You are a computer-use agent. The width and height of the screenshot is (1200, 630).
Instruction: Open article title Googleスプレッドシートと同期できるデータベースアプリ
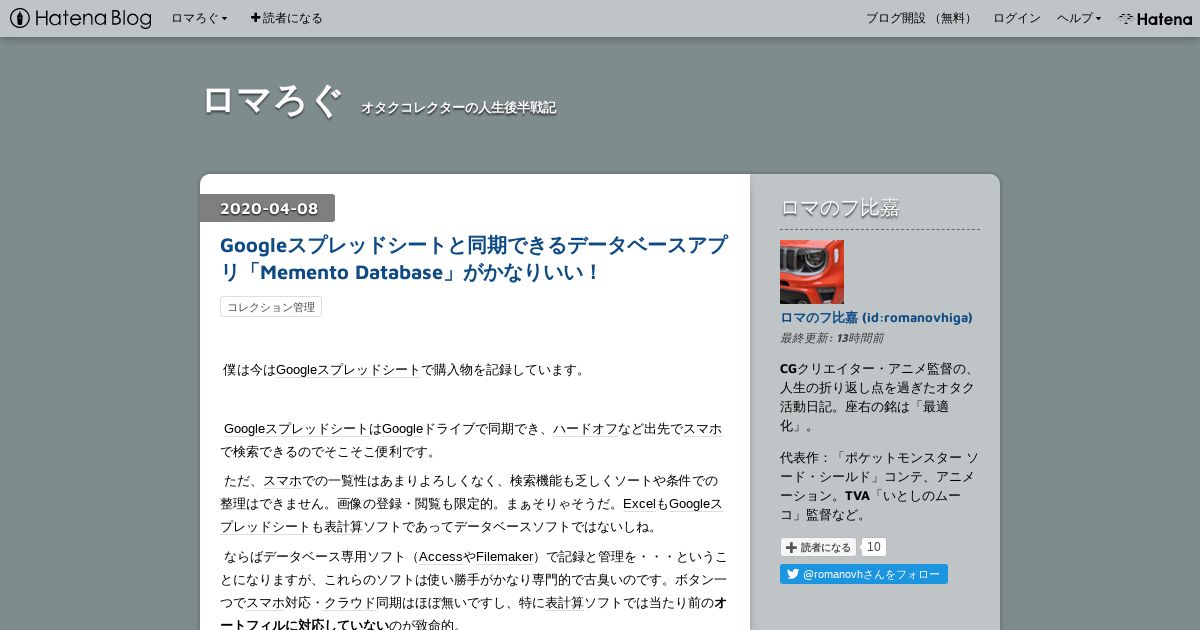474,258
